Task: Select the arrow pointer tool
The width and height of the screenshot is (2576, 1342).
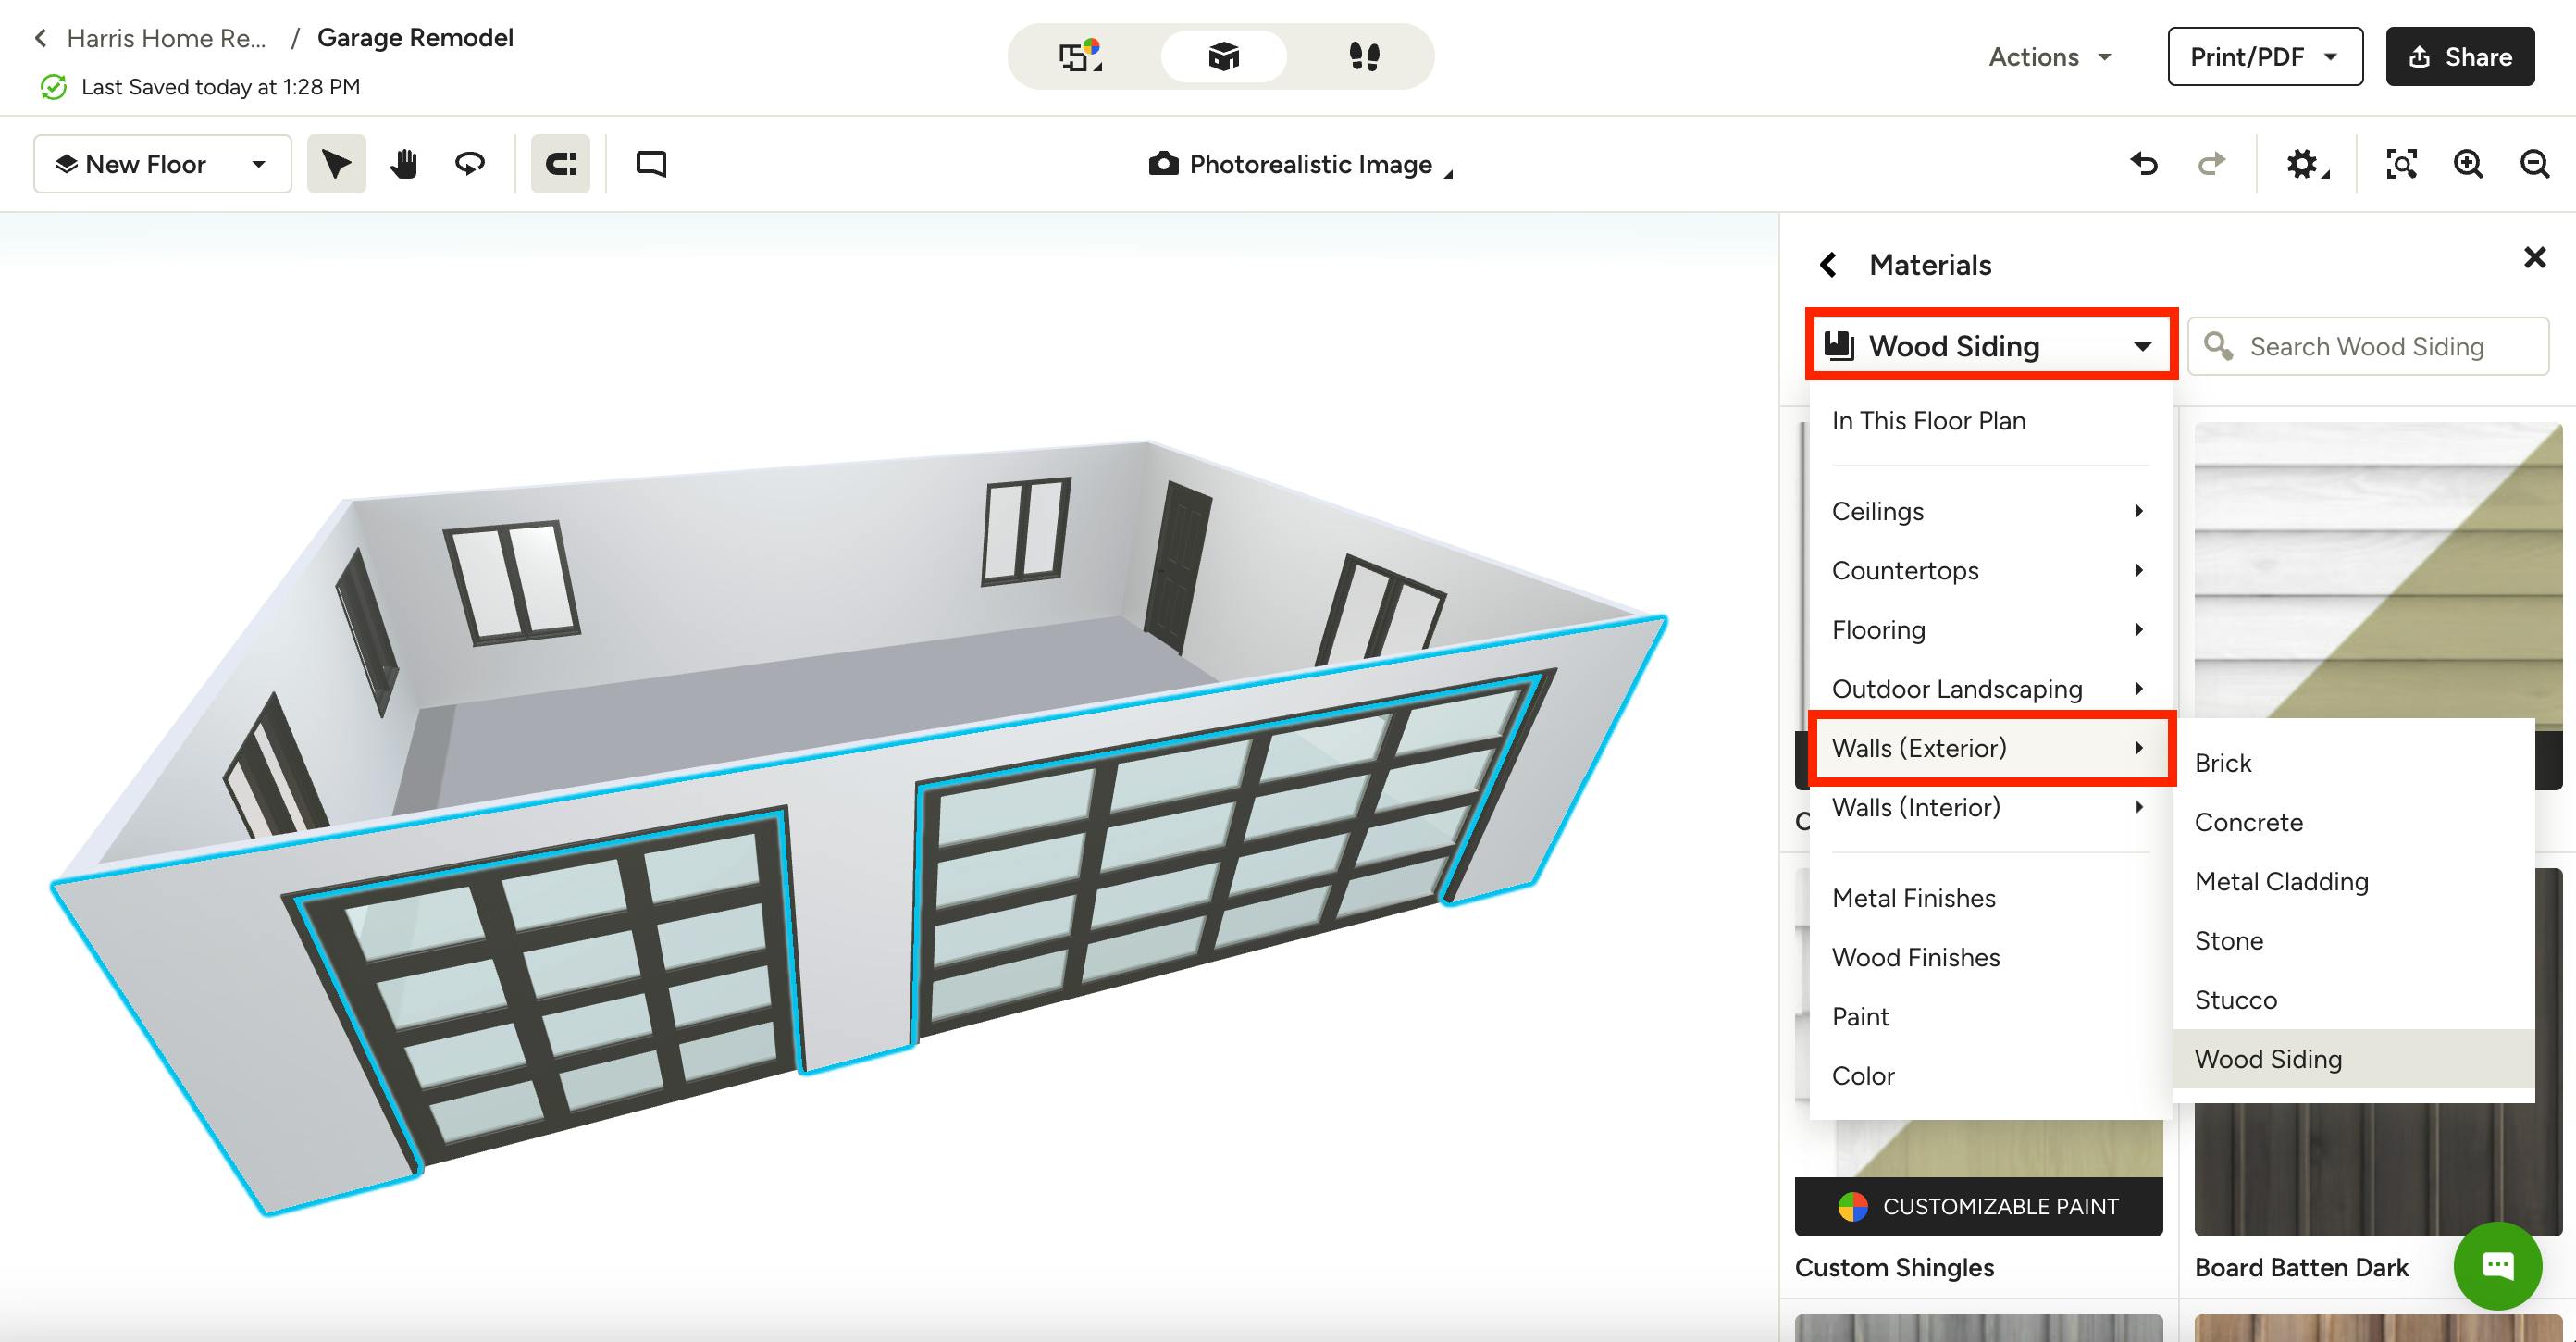Action: [x=336, y=163]
